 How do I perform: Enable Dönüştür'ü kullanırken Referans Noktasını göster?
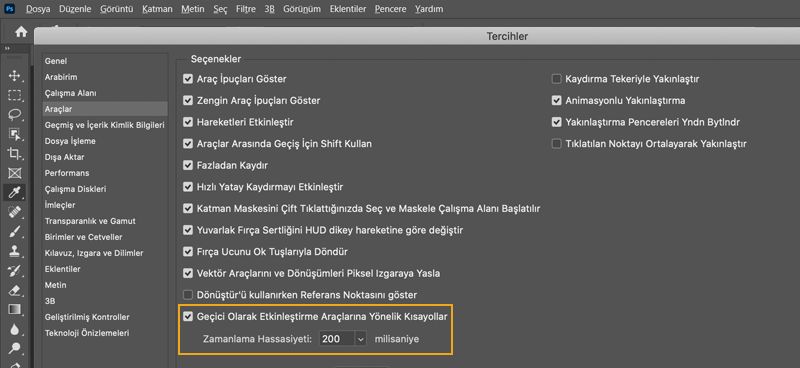point(188,295)
